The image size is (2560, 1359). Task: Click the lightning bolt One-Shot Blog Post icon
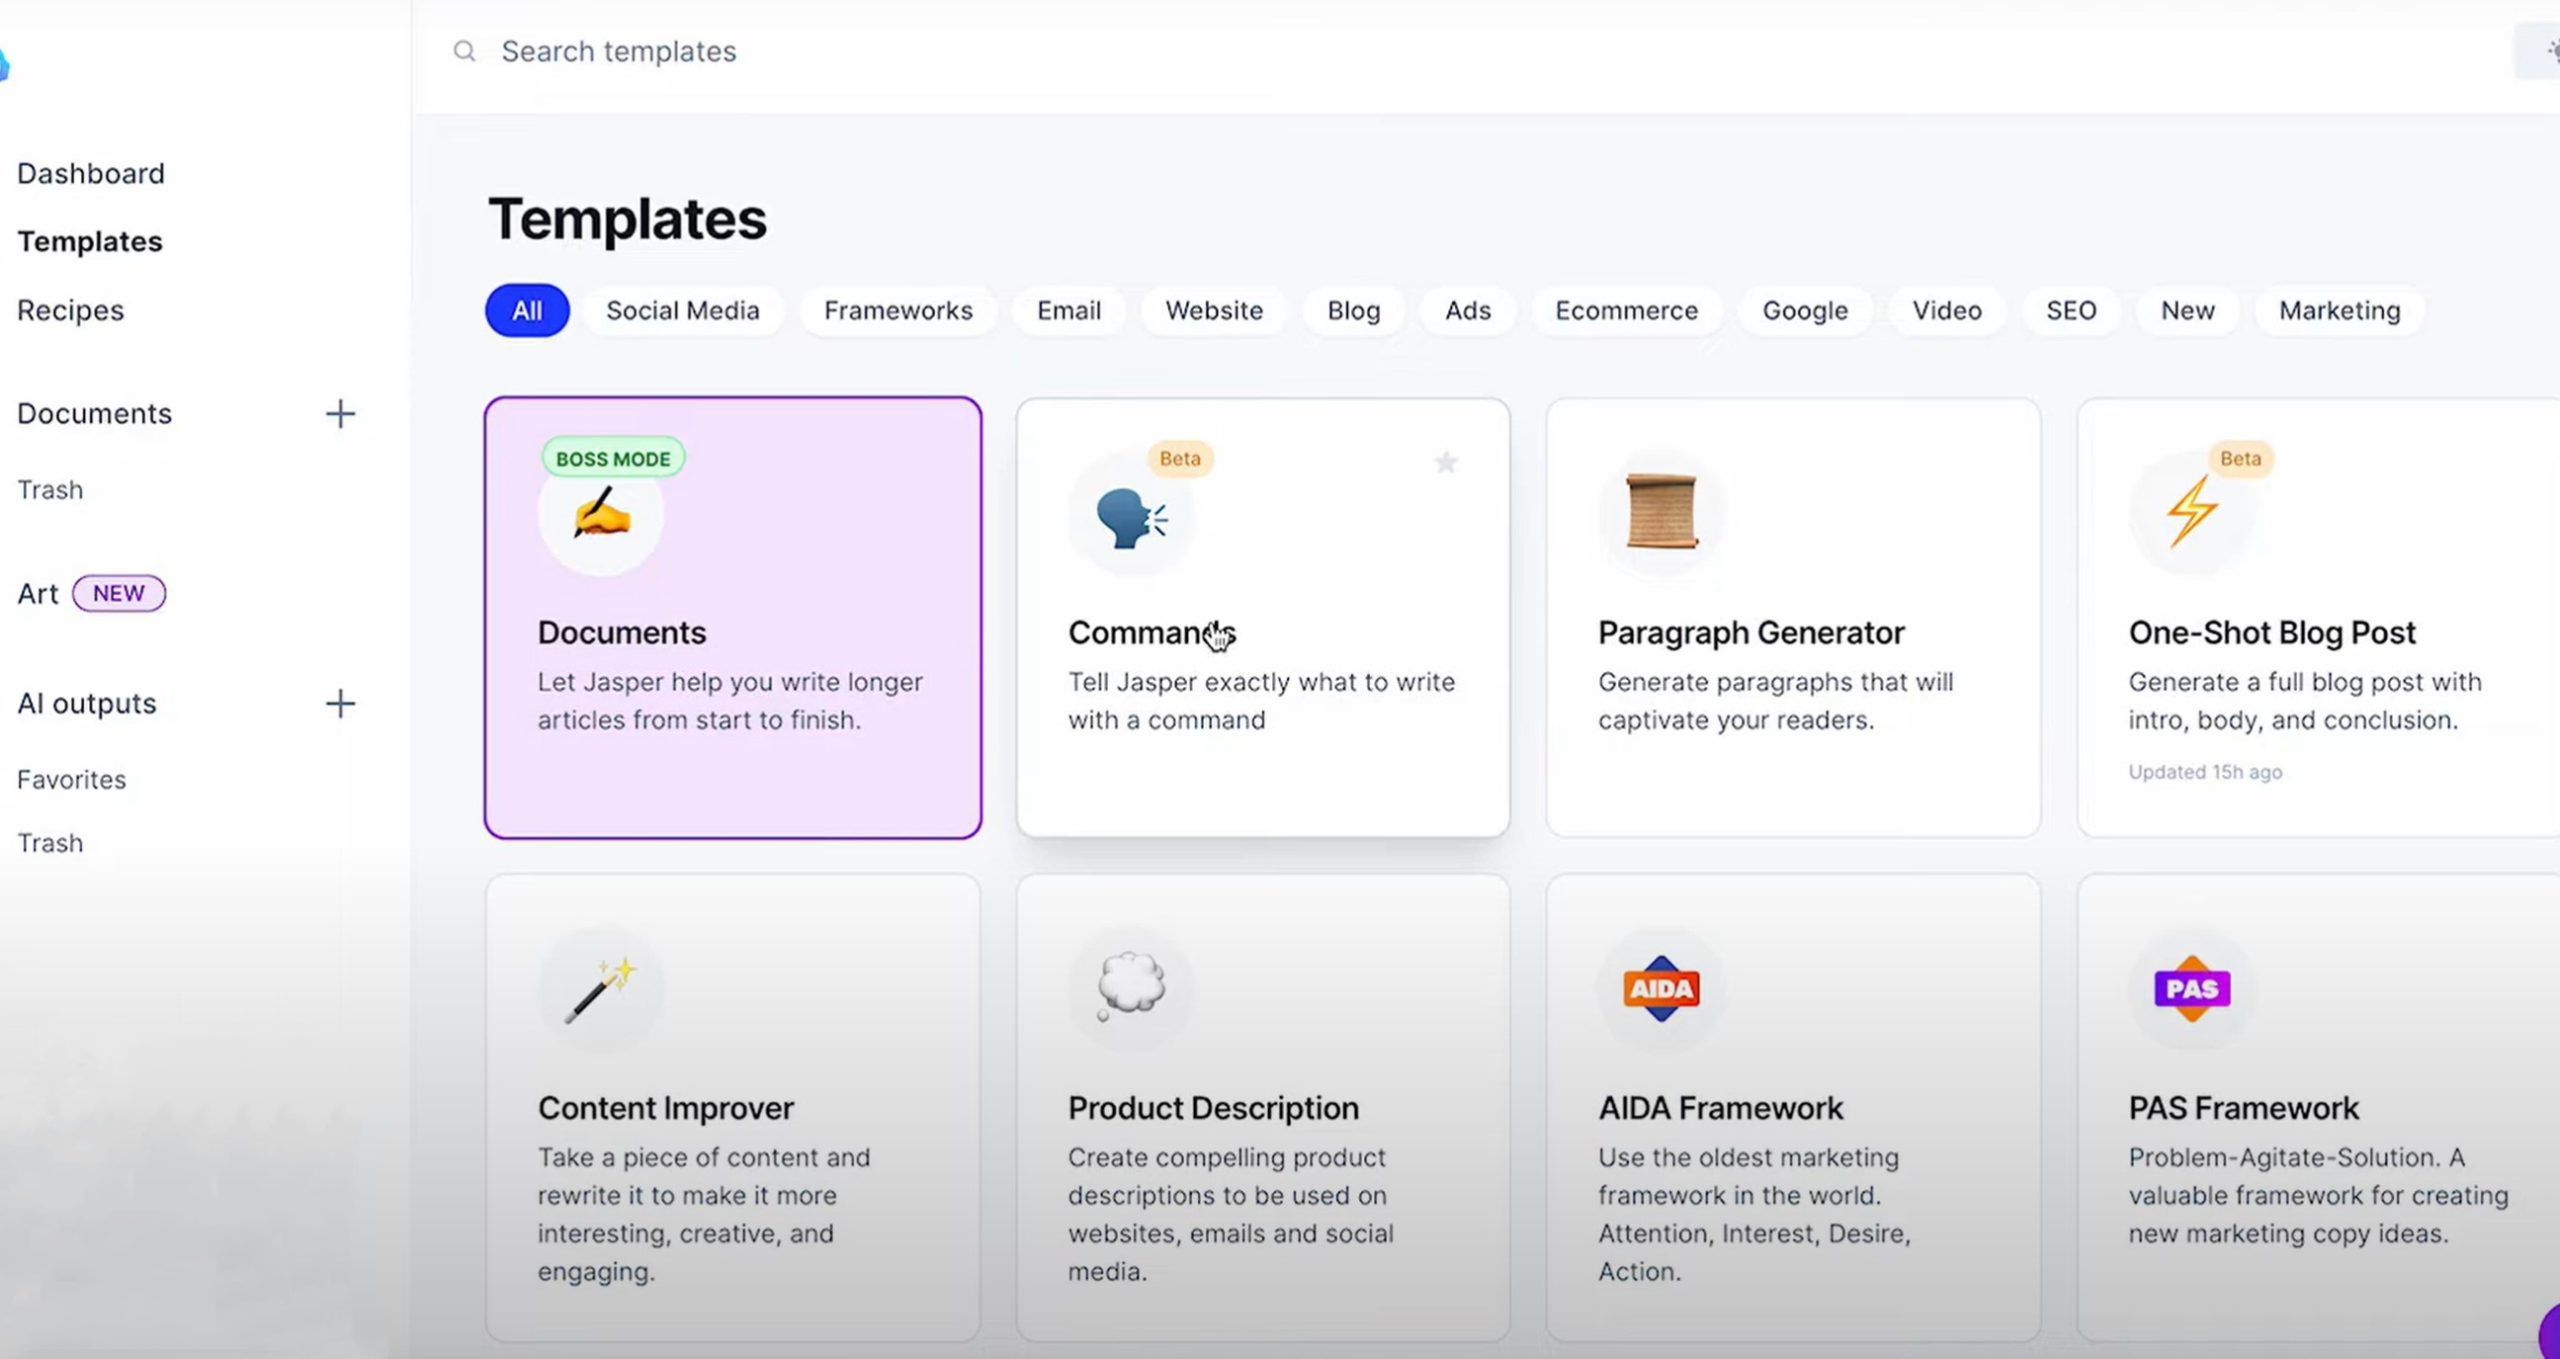coord(2191,512)
